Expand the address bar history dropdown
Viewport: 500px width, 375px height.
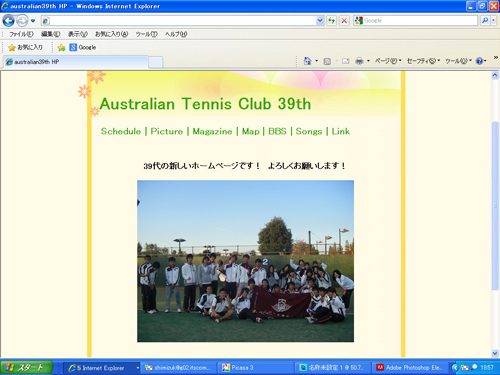pos(320,21)
